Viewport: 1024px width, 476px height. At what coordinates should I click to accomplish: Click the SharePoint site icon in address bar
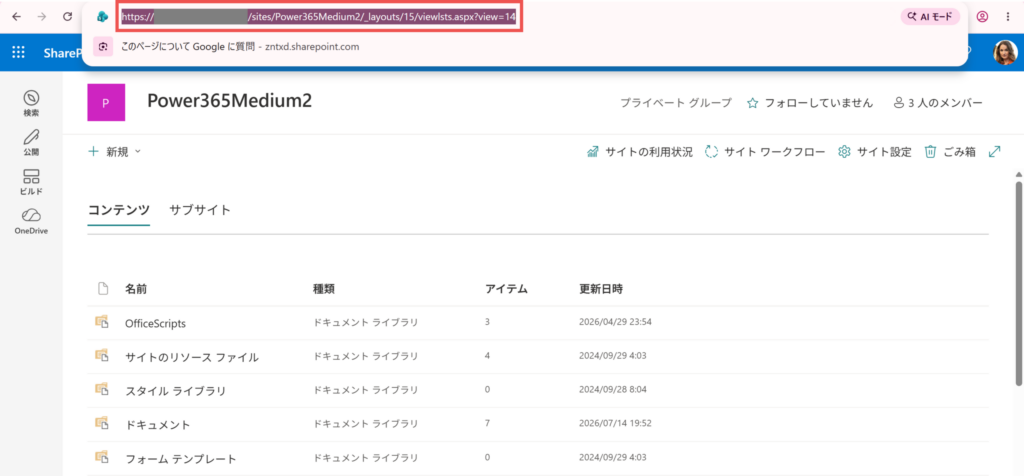[x=102, y=17]
